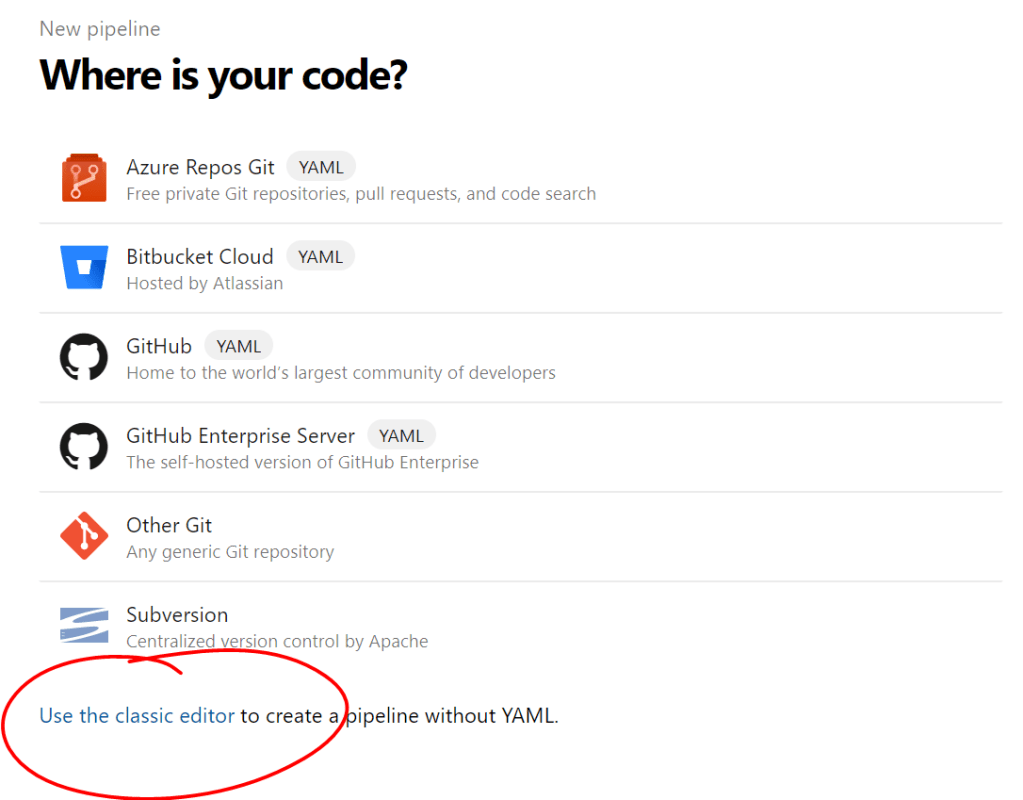1023x800 pixels.
Task: Select the GitHub source title
Action: point(159,346)
